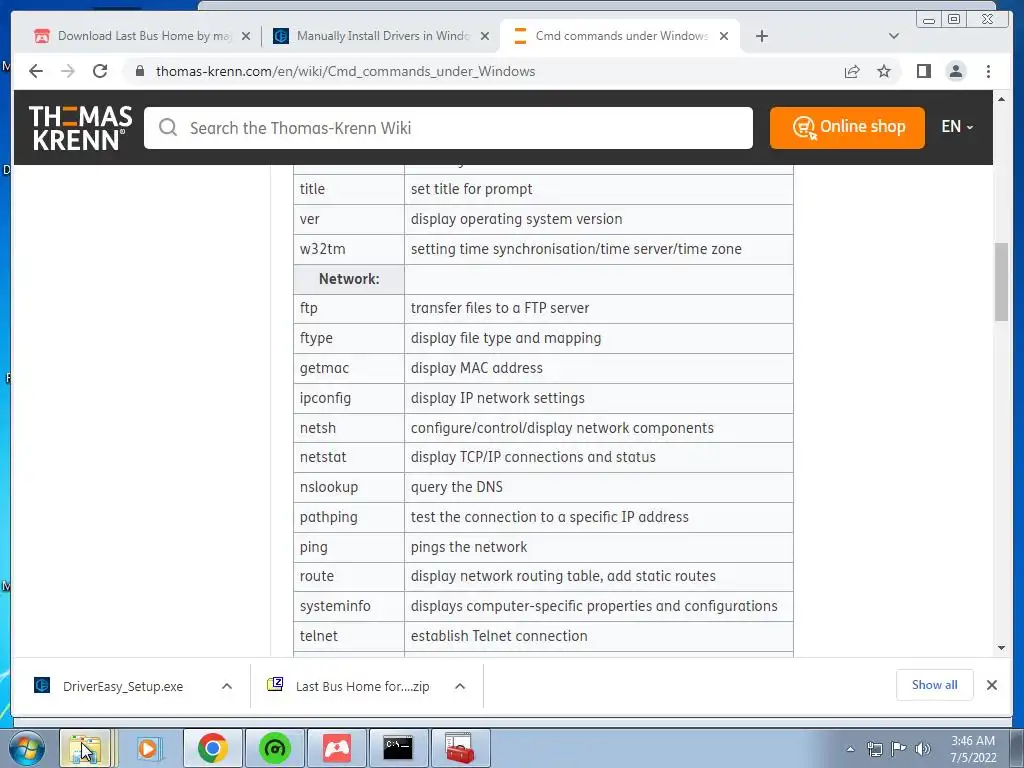Focus the Thomas-Krenn Wiki search field
The width and height of the screenshot is (1024, 768).
(x=448, y=128)
